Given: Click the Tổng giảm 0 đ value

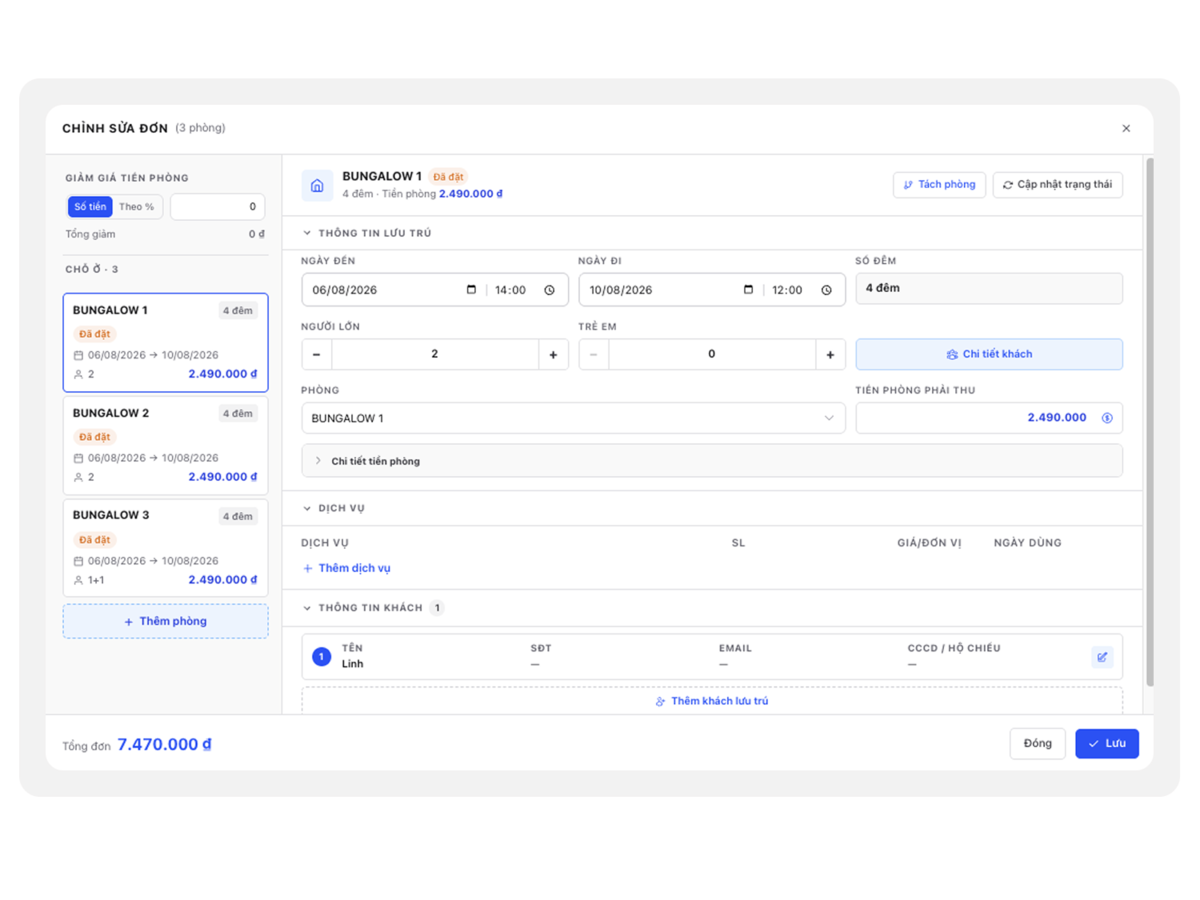Looking at the screenshot, I should coord(257,235).
